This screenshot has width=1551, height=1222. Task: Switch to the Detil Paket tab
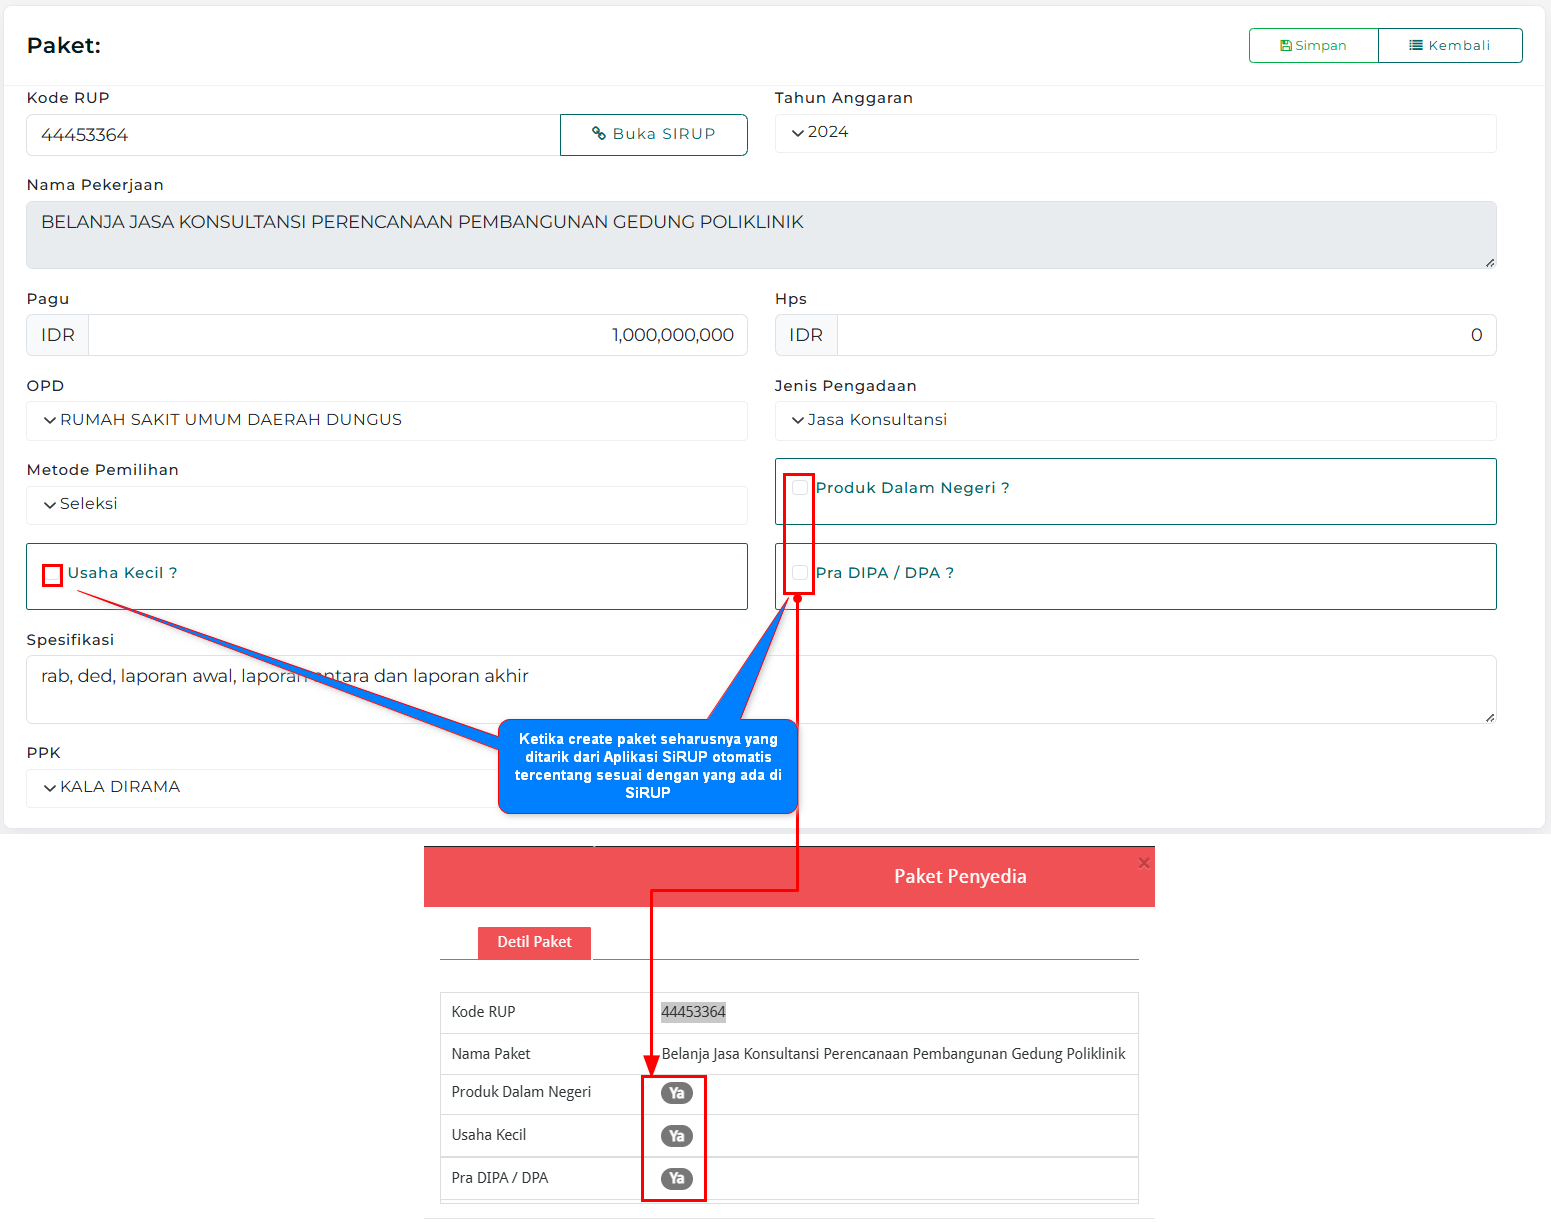point(534,942)
